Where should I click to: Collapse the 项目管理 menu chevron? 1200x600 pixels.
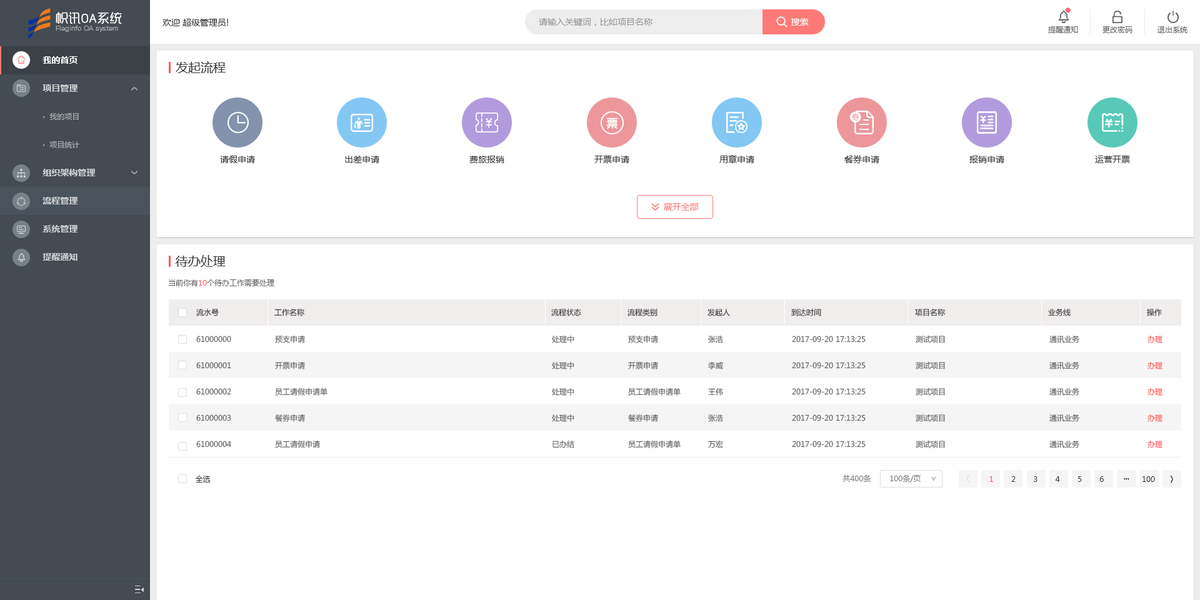pyautogui.click(x=134, y=88)
